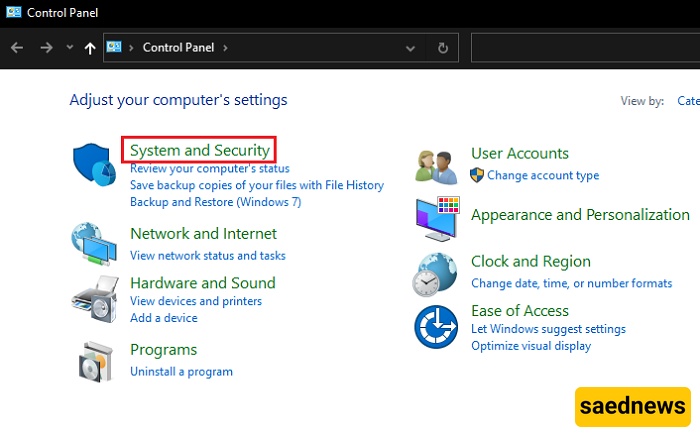Click Change date, time, or number formats

point(571,283)
